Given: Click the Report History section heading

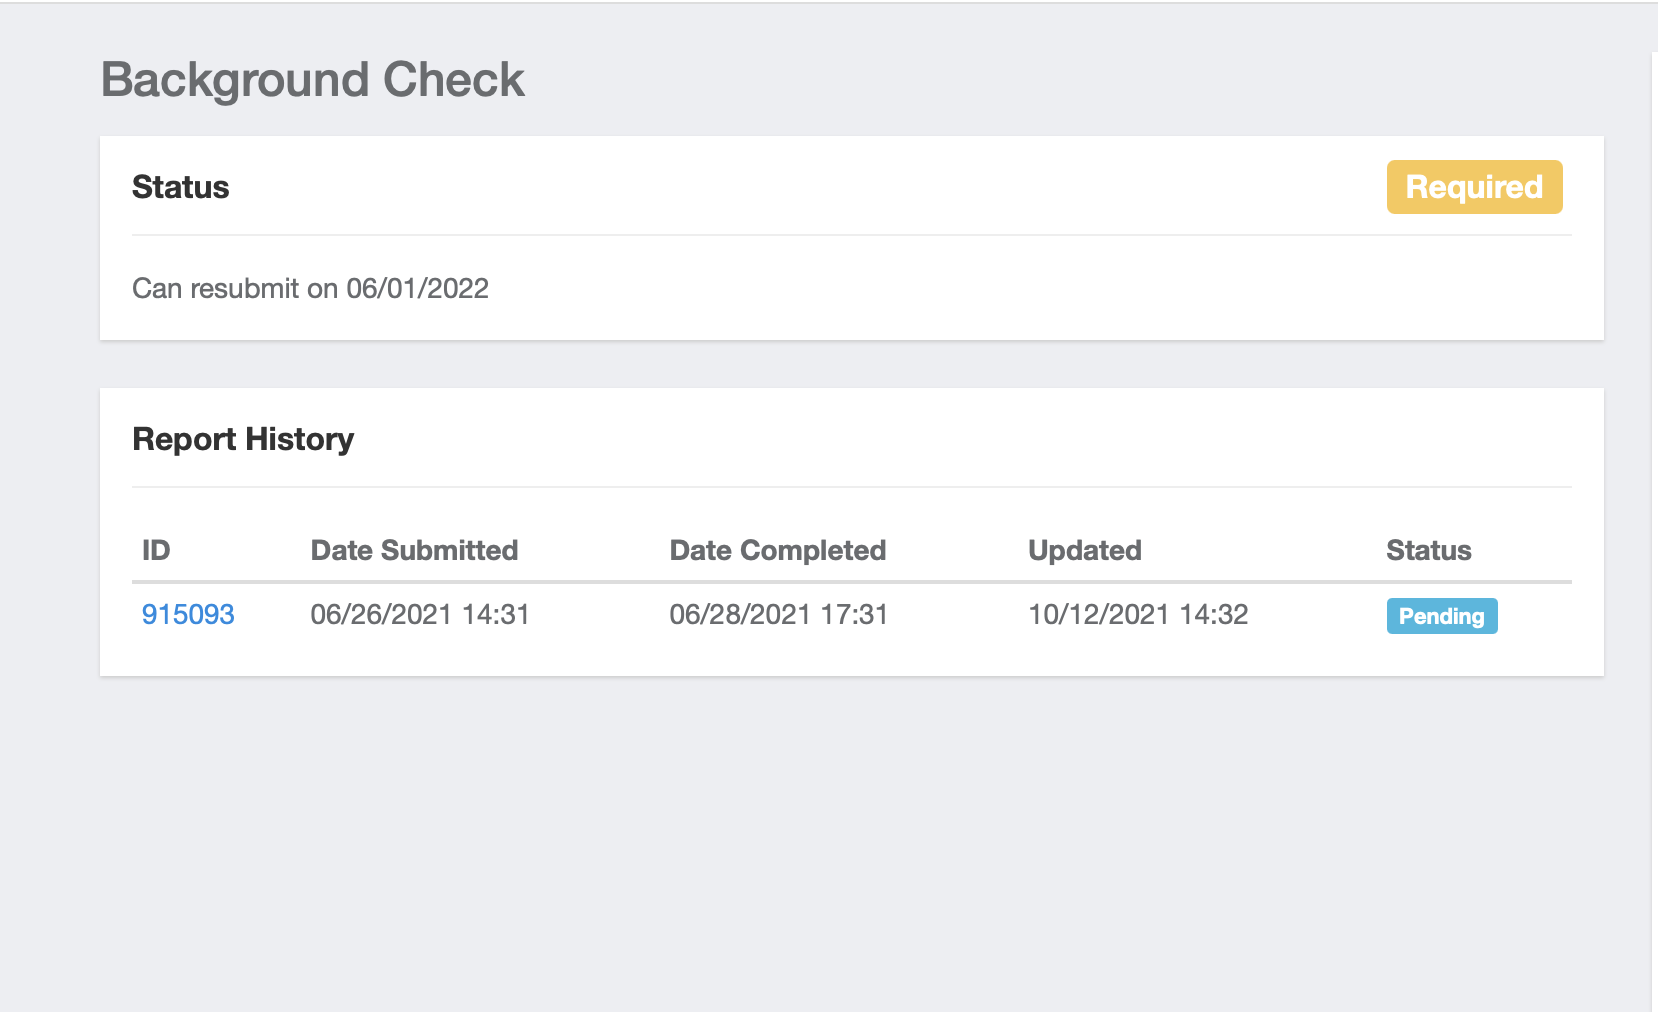Looking at the screenshot, I should point(242,438).
